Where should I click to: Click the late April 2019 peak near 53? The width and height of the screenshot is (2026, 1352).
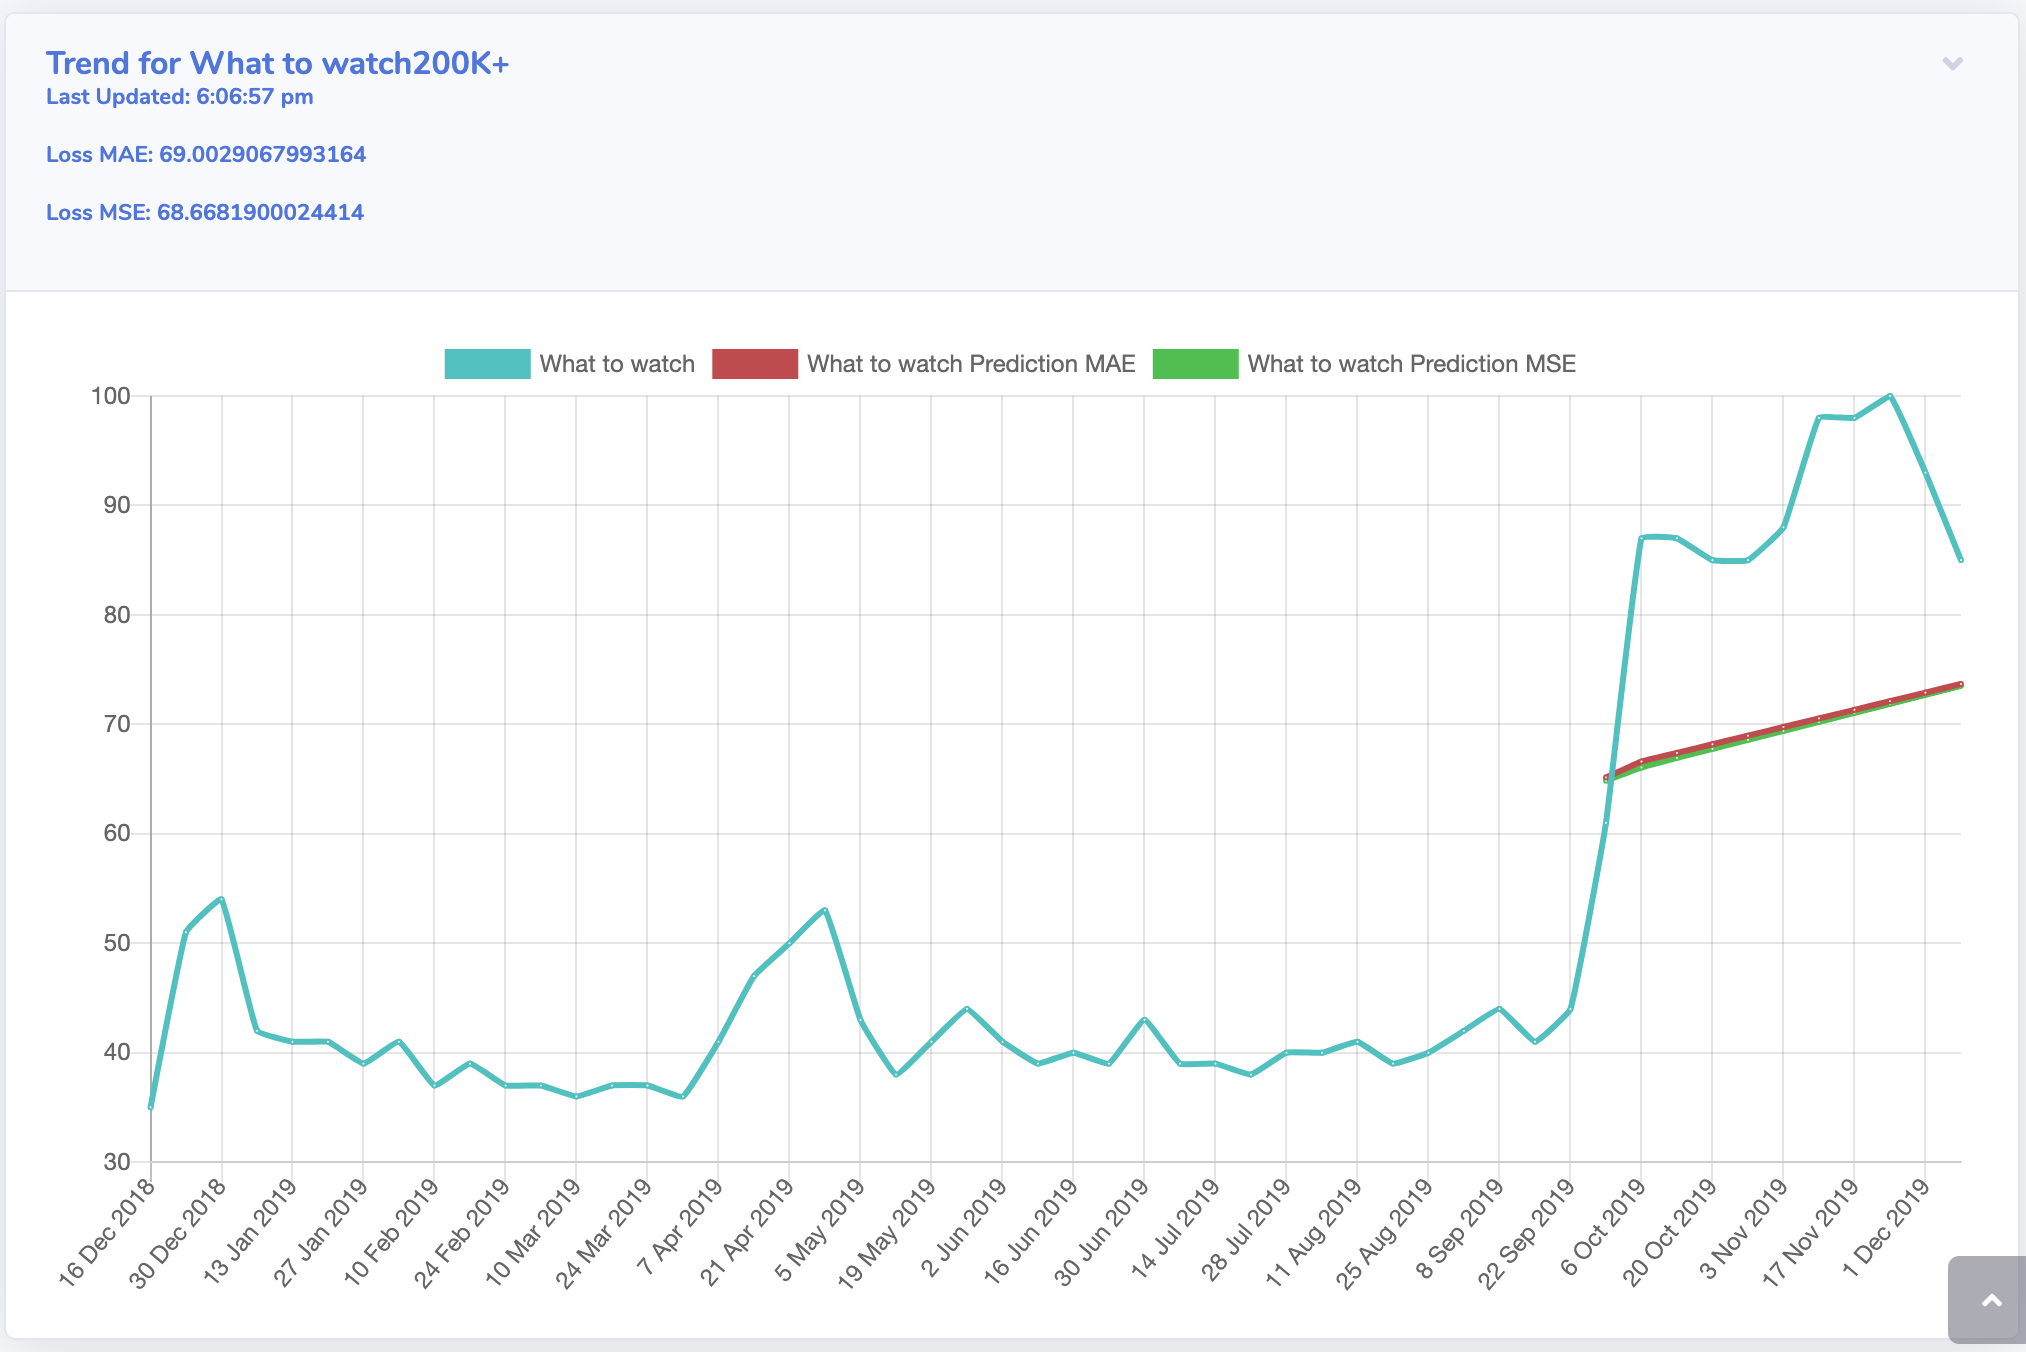[824, 910]
